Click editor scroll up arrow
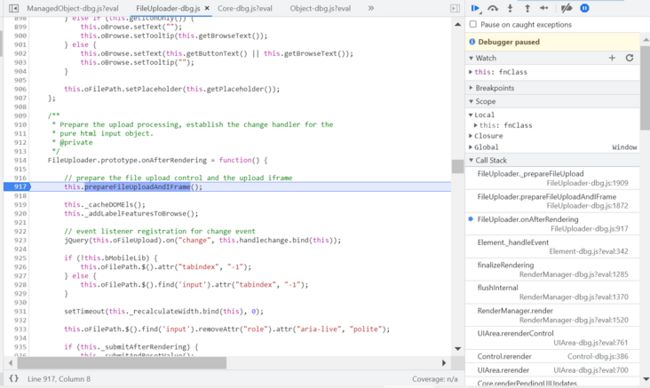Image resolution: width=650 pixels, height=388 pixels. [x=458, y=24]
